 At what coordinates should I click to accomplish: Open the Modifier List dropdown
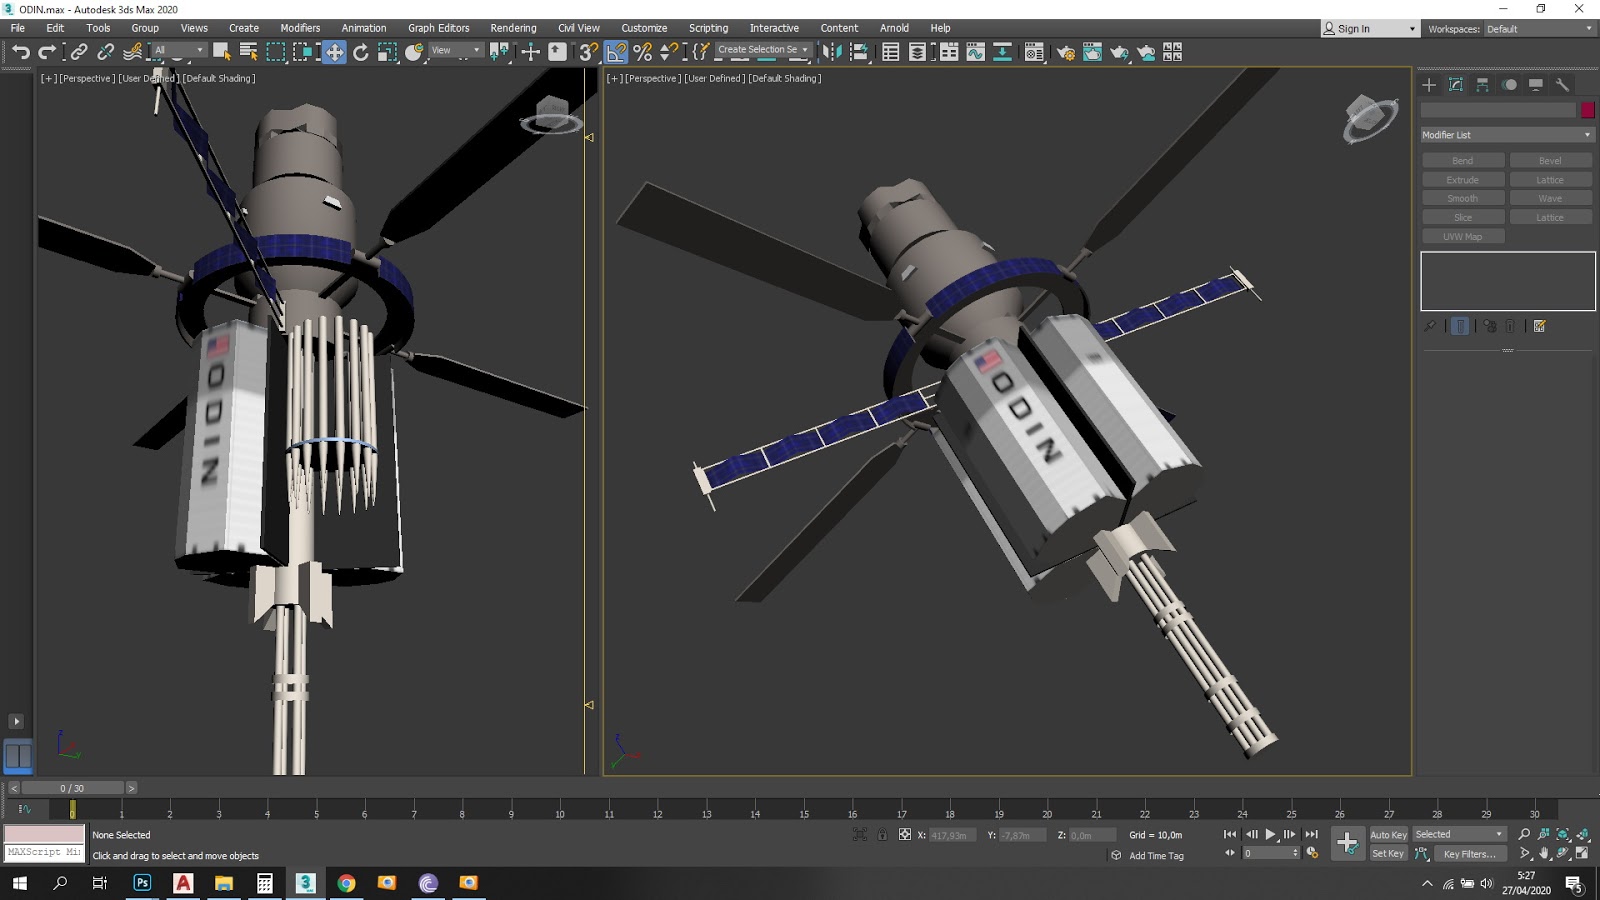[1505, 133]
